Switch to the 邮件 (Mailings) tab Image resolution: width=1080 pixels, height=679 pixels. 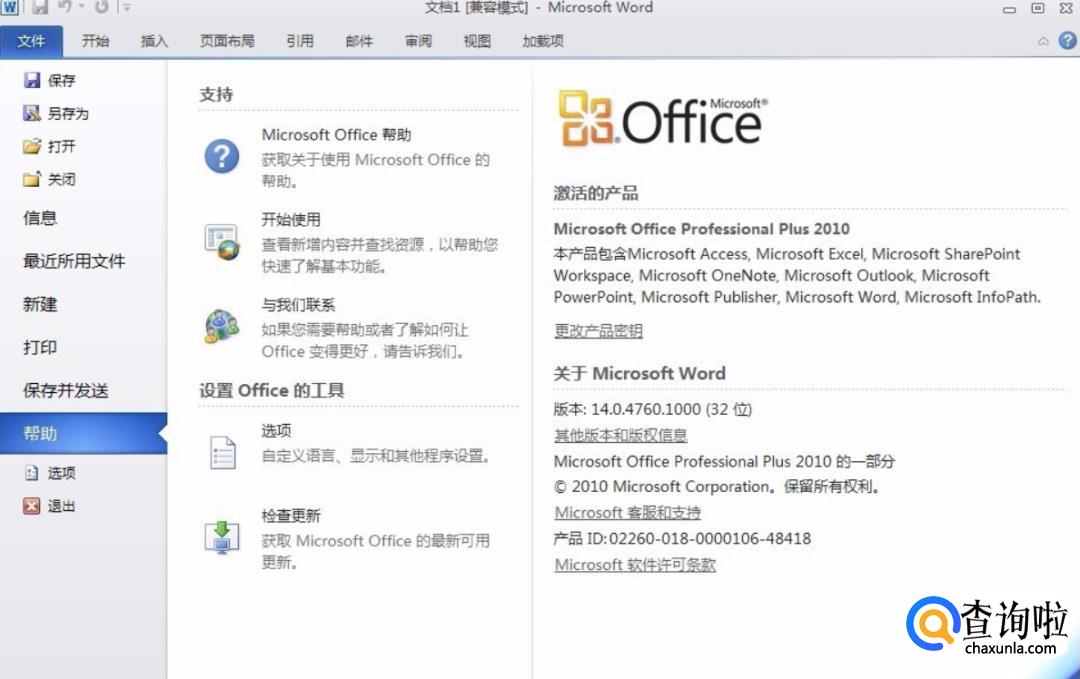[359, 41]
